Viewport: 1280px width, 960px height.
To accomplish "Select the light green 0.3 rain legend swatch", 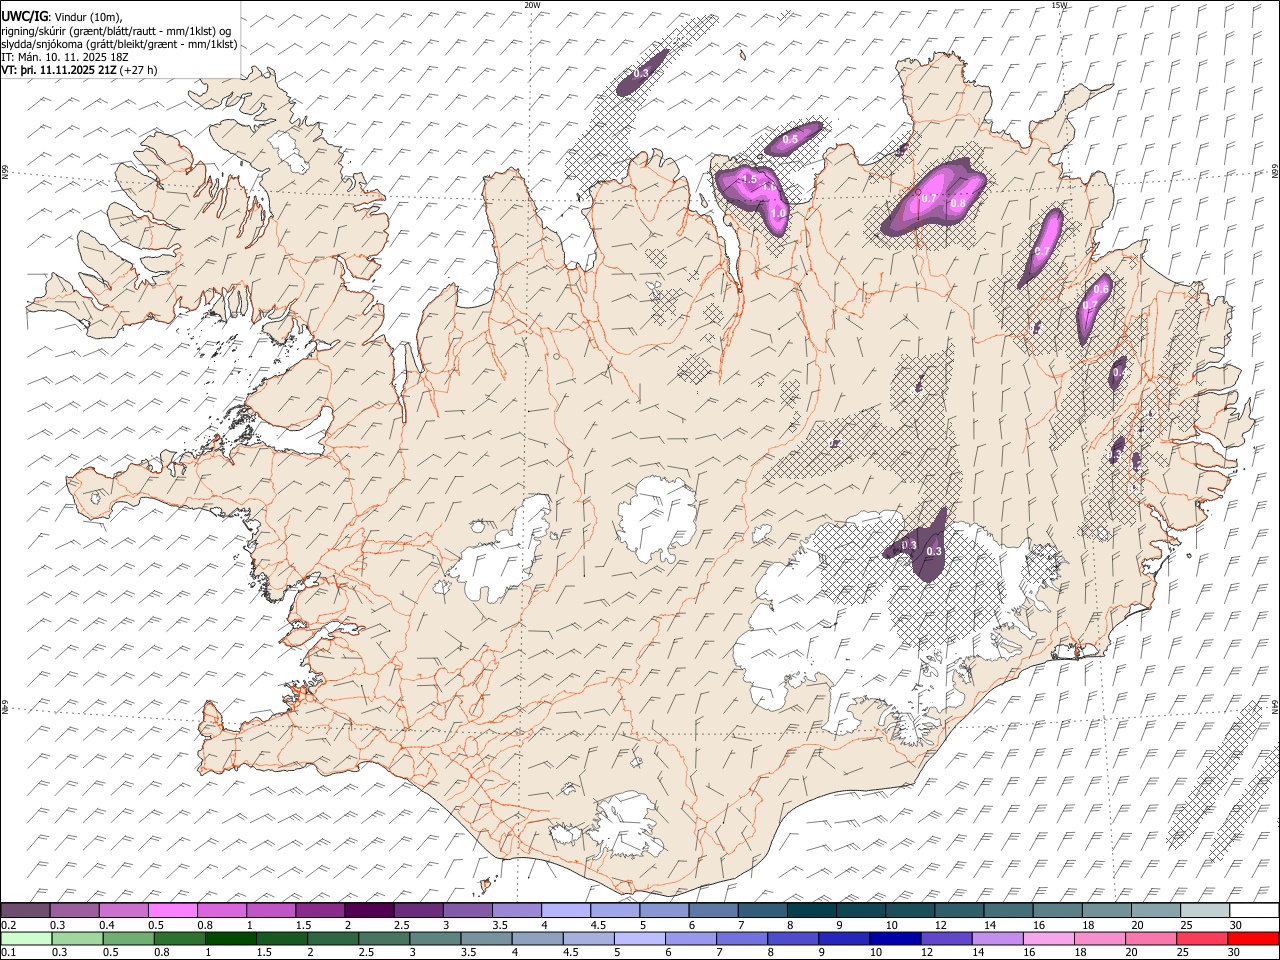I will click(77, 938).
